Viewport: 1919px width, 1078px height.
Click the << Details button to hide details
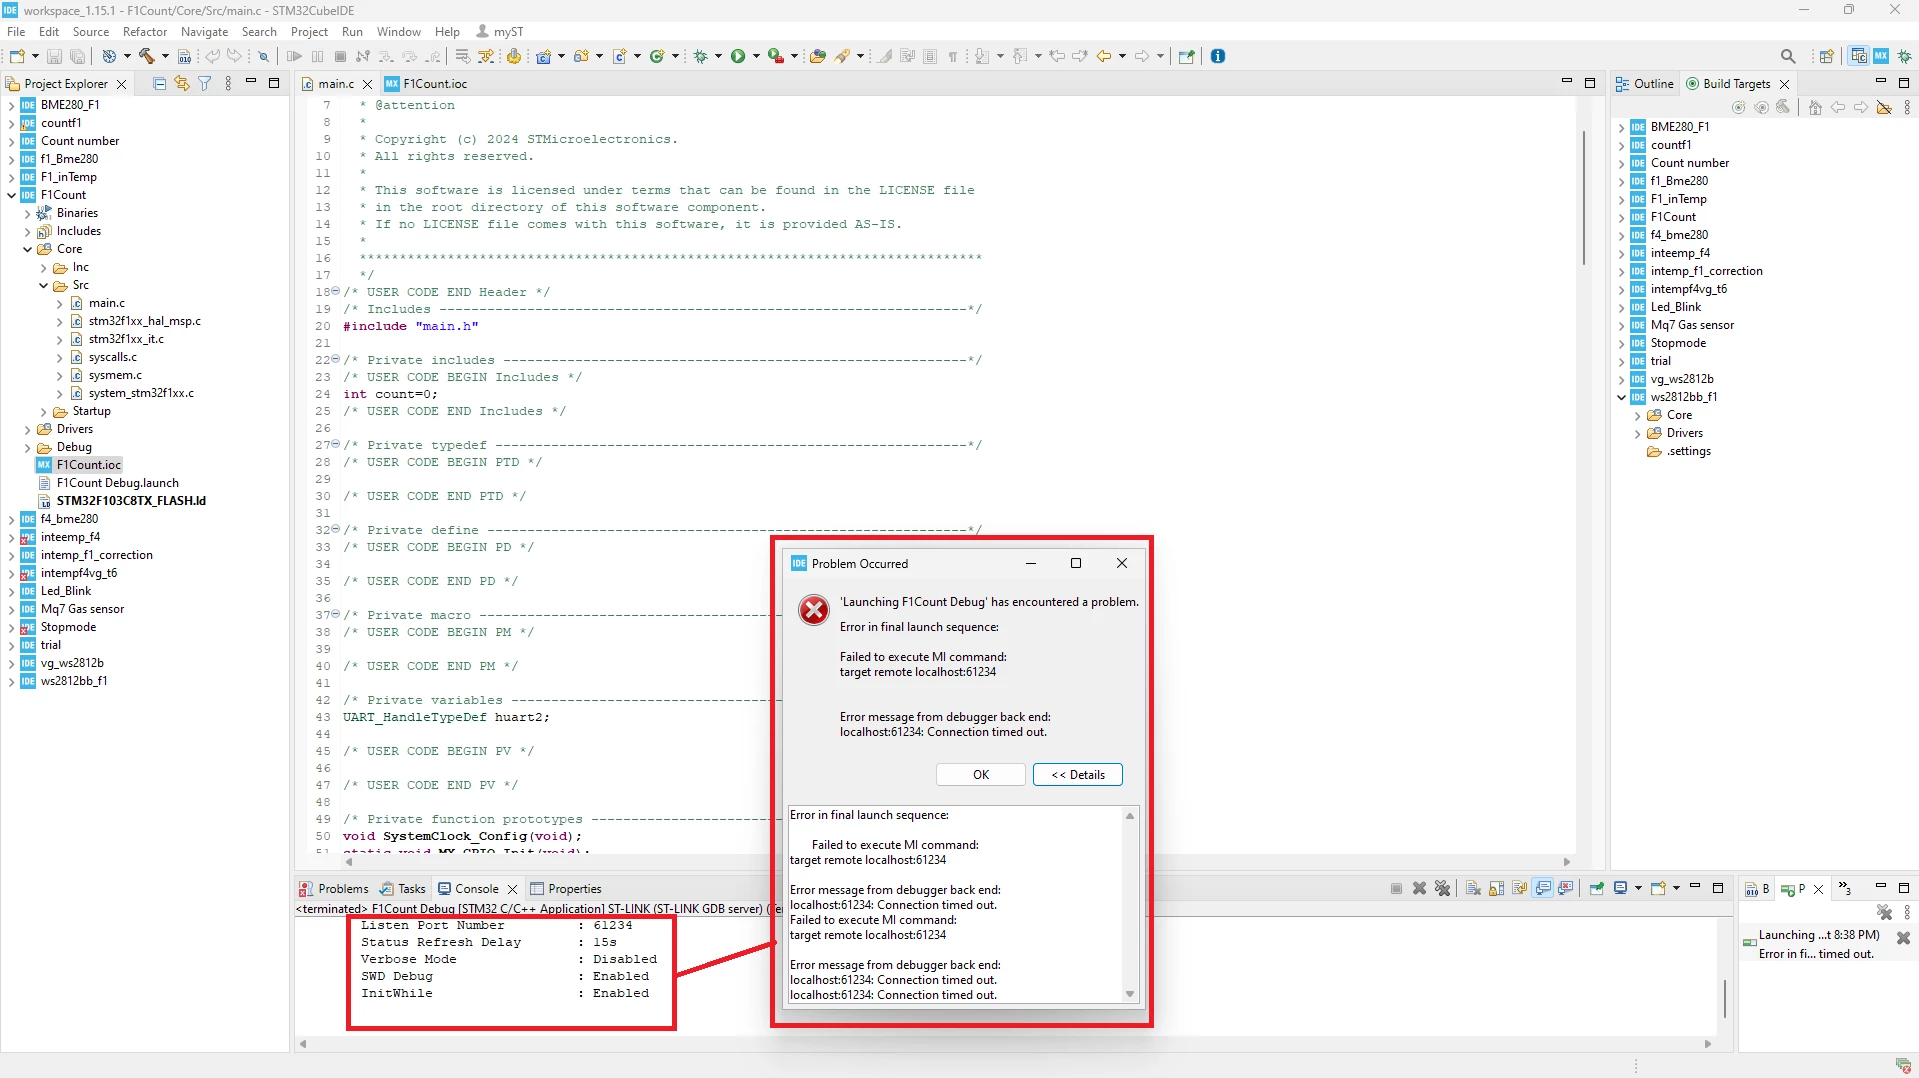click(x=1078, y=775)
